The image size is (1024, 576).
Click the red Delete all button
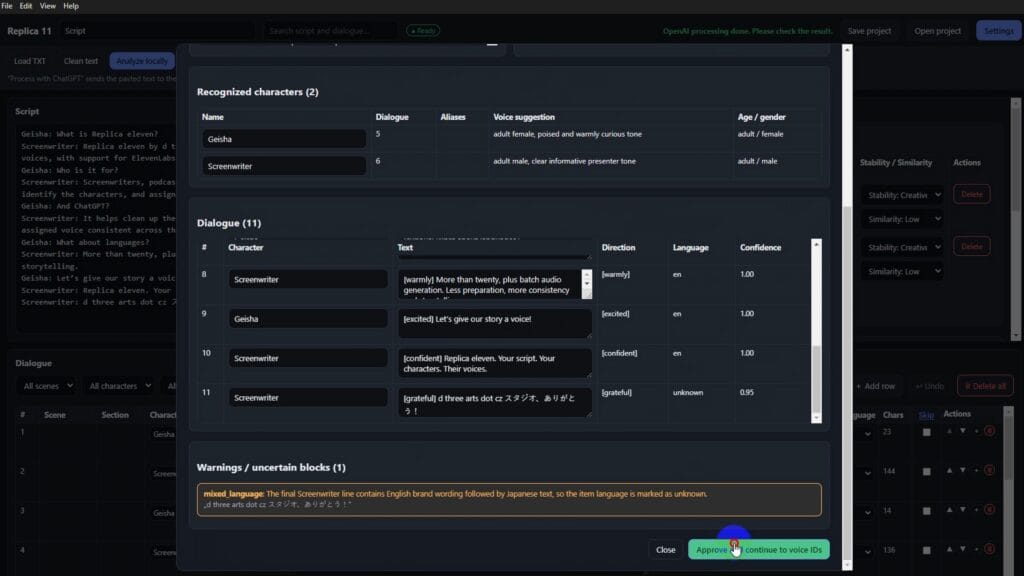(985, 386)
